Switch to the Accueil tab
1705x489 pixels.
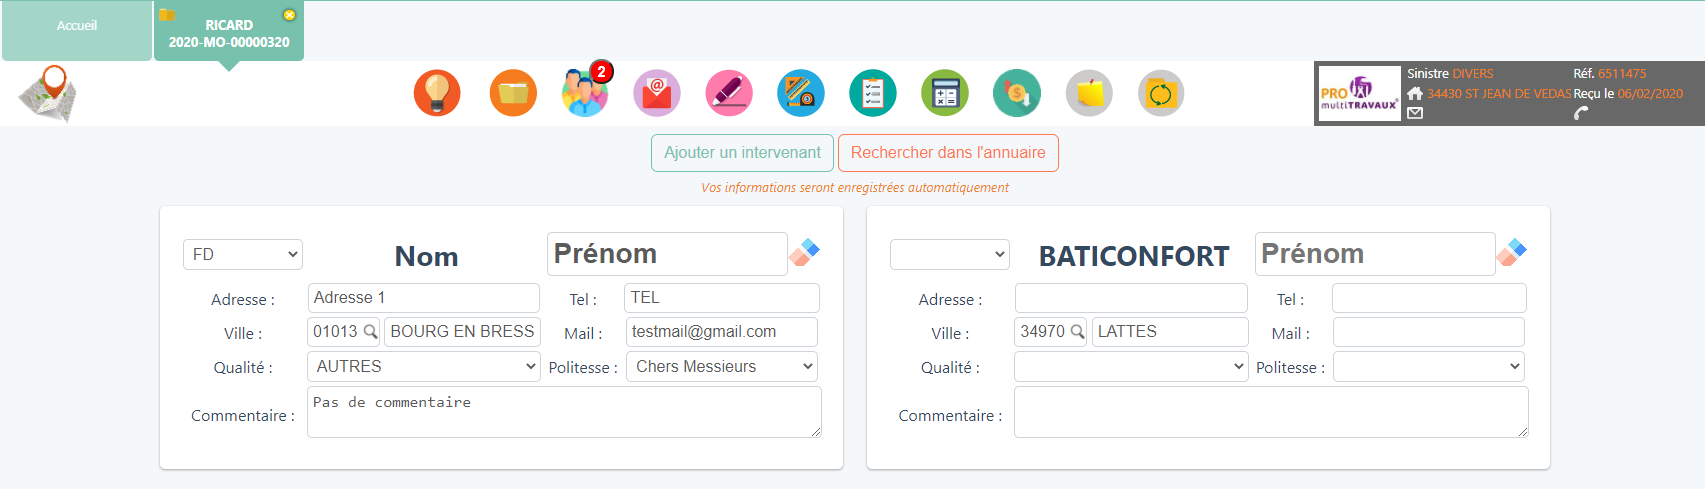click(77, 26)
